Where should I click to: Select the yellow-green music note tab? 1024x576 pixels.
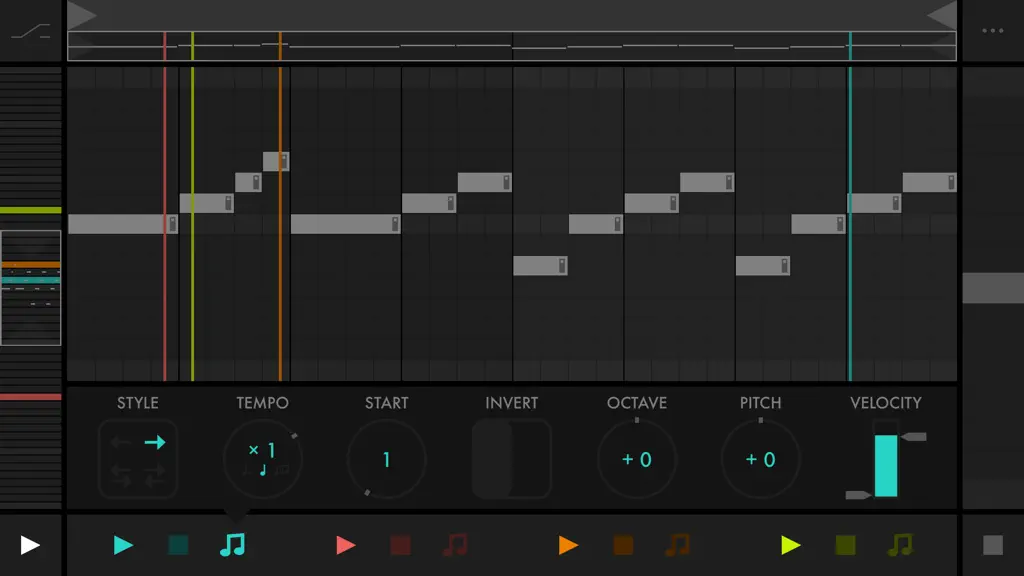tap(901, 545)
